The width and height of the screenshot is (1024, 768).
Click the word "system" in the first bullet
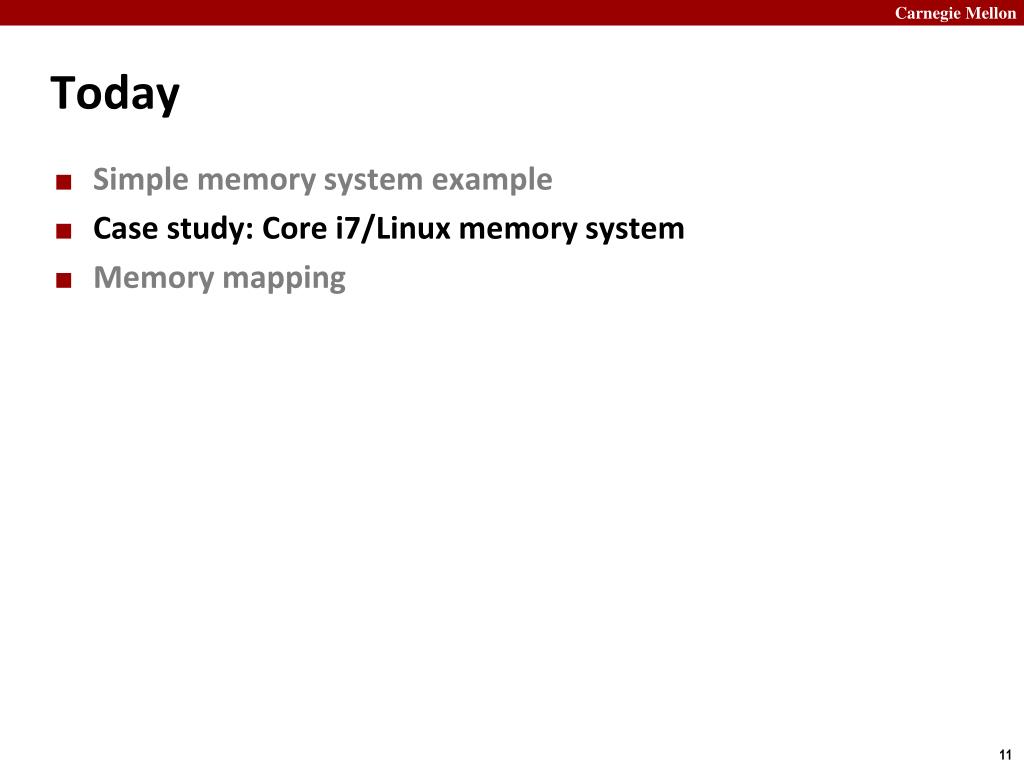pyautogui.click(x=376, y=181)
